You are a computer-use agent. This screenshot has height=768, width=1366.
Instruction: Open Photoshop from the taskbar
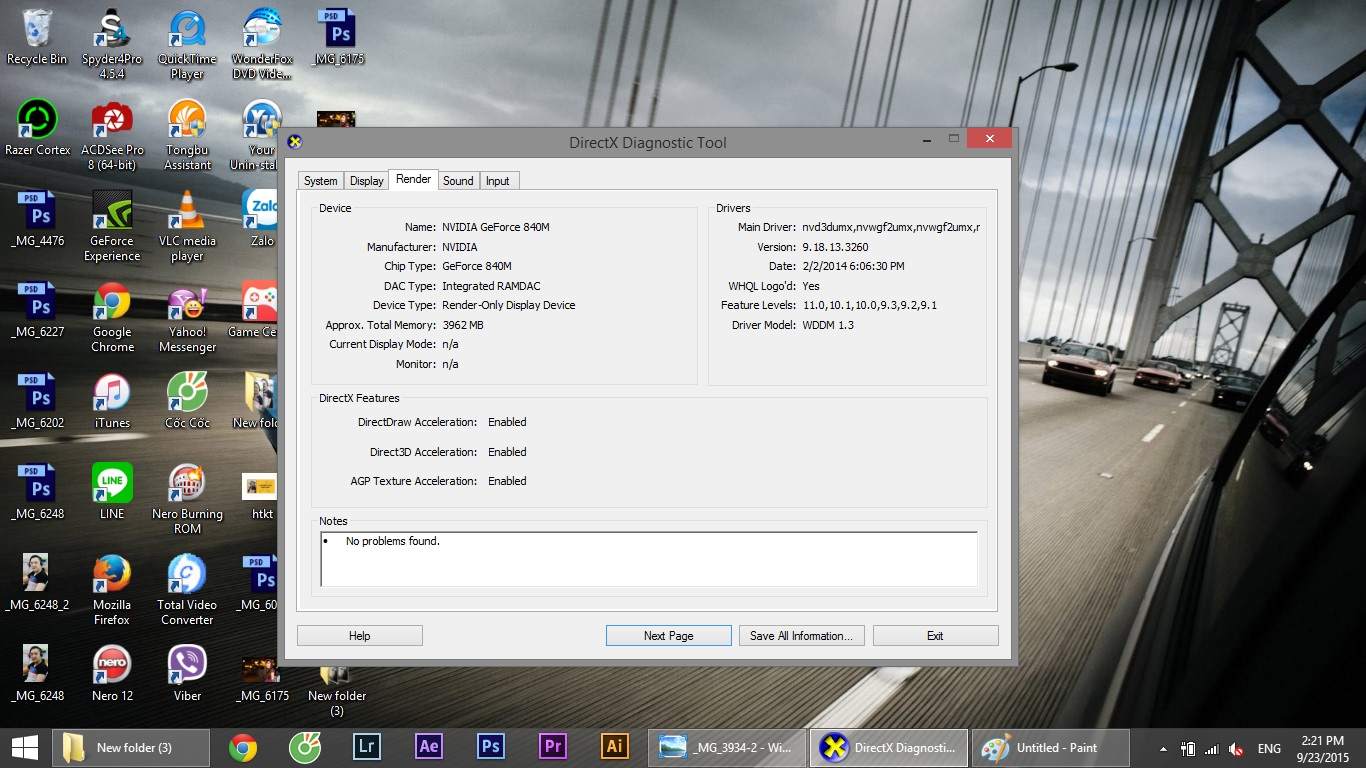tap(490, 747)
